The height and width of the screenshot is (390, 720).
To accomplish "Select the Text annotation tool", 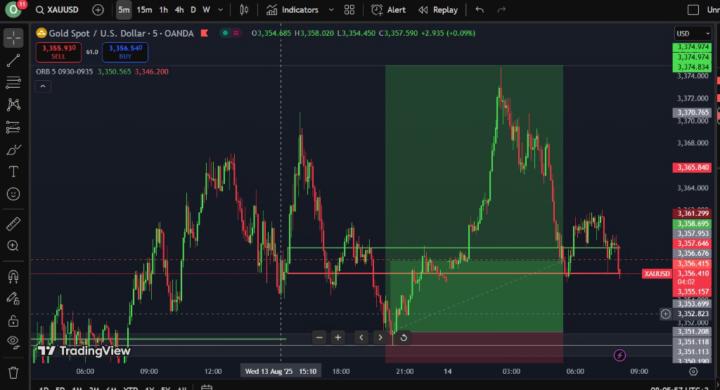I will pos(13,172).
